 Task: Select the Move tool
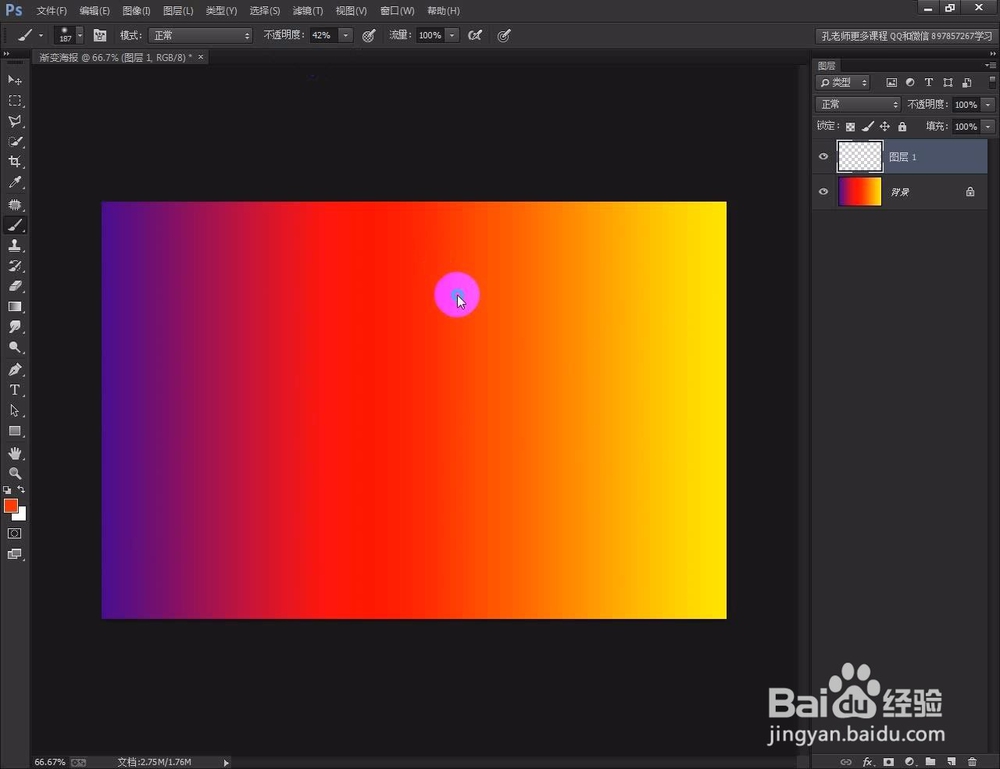pyautogui.click(x=14, y=80)
